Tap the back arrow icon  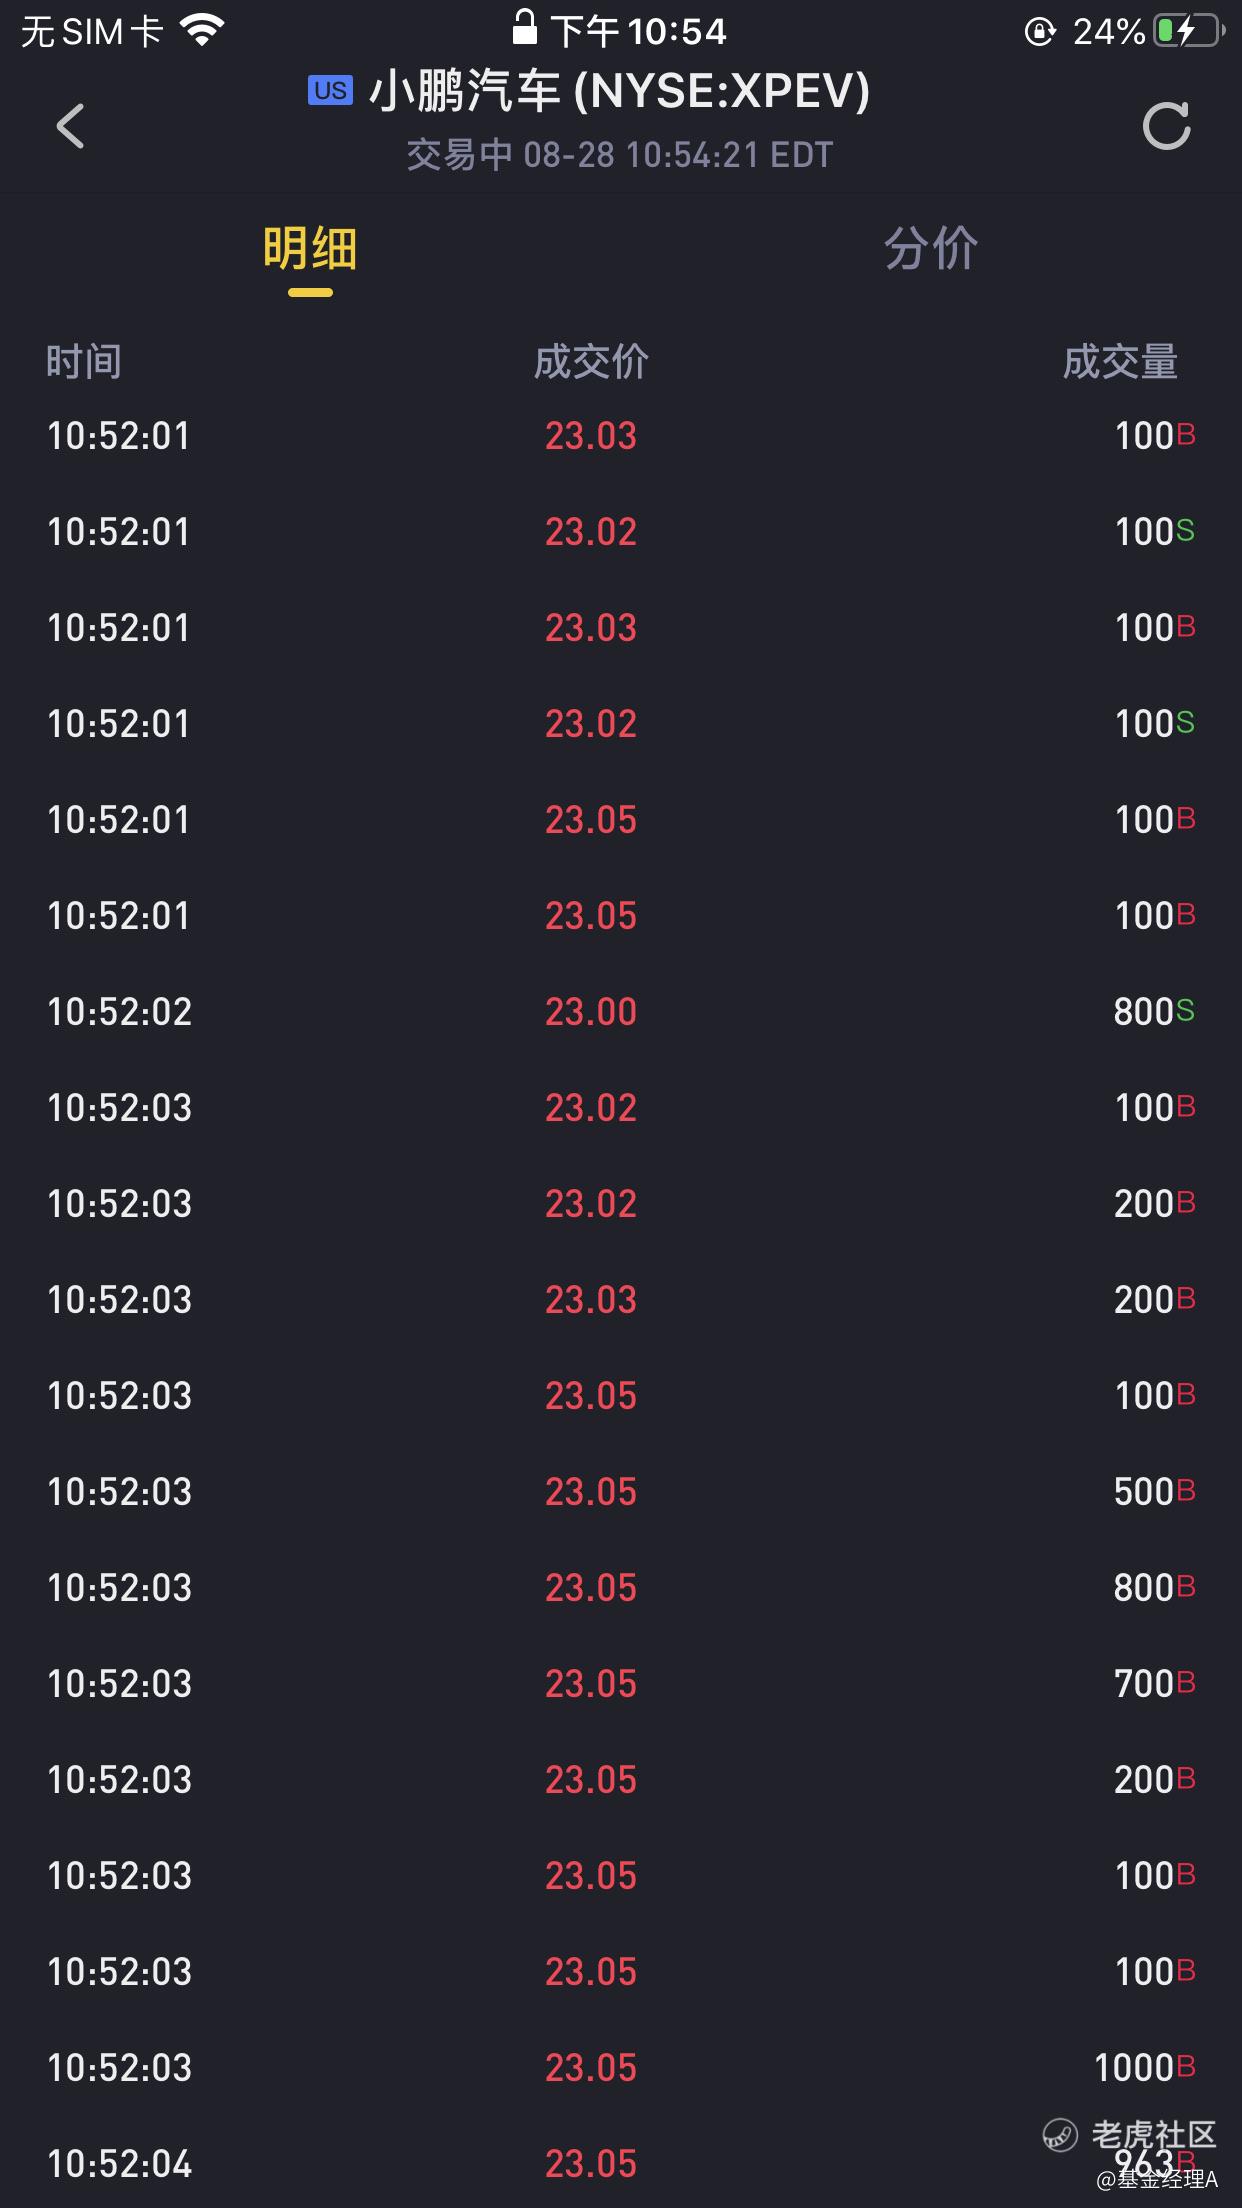[x=70, y=126]
